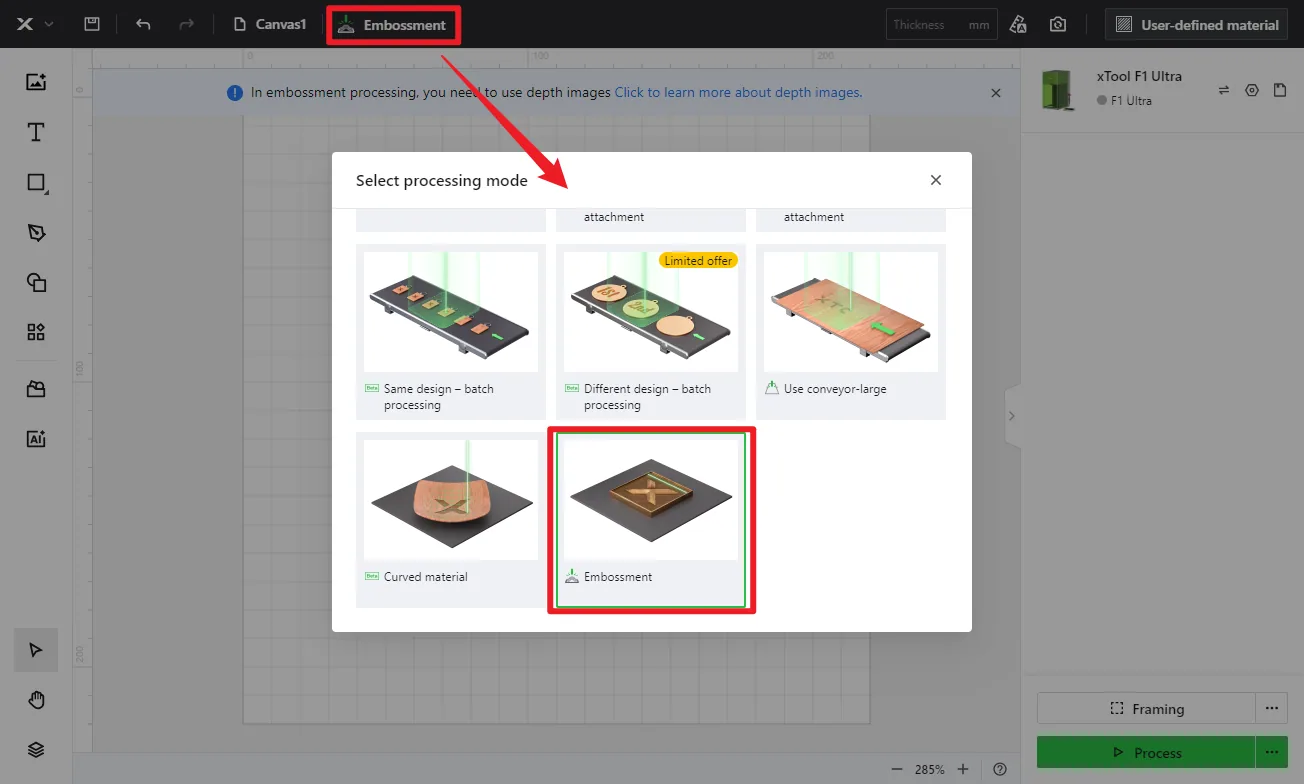Activate the hand pan tool
Image resolution: width=1304 pixels, height=784 pixels.
(36, 700)
